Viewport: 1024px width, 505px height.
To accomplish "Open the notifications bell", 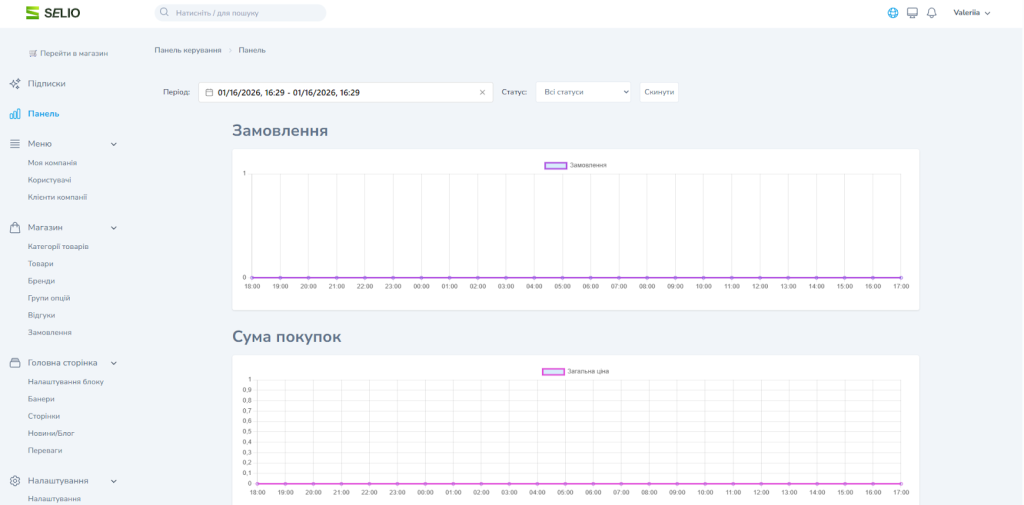I will [x=931, y=13].
